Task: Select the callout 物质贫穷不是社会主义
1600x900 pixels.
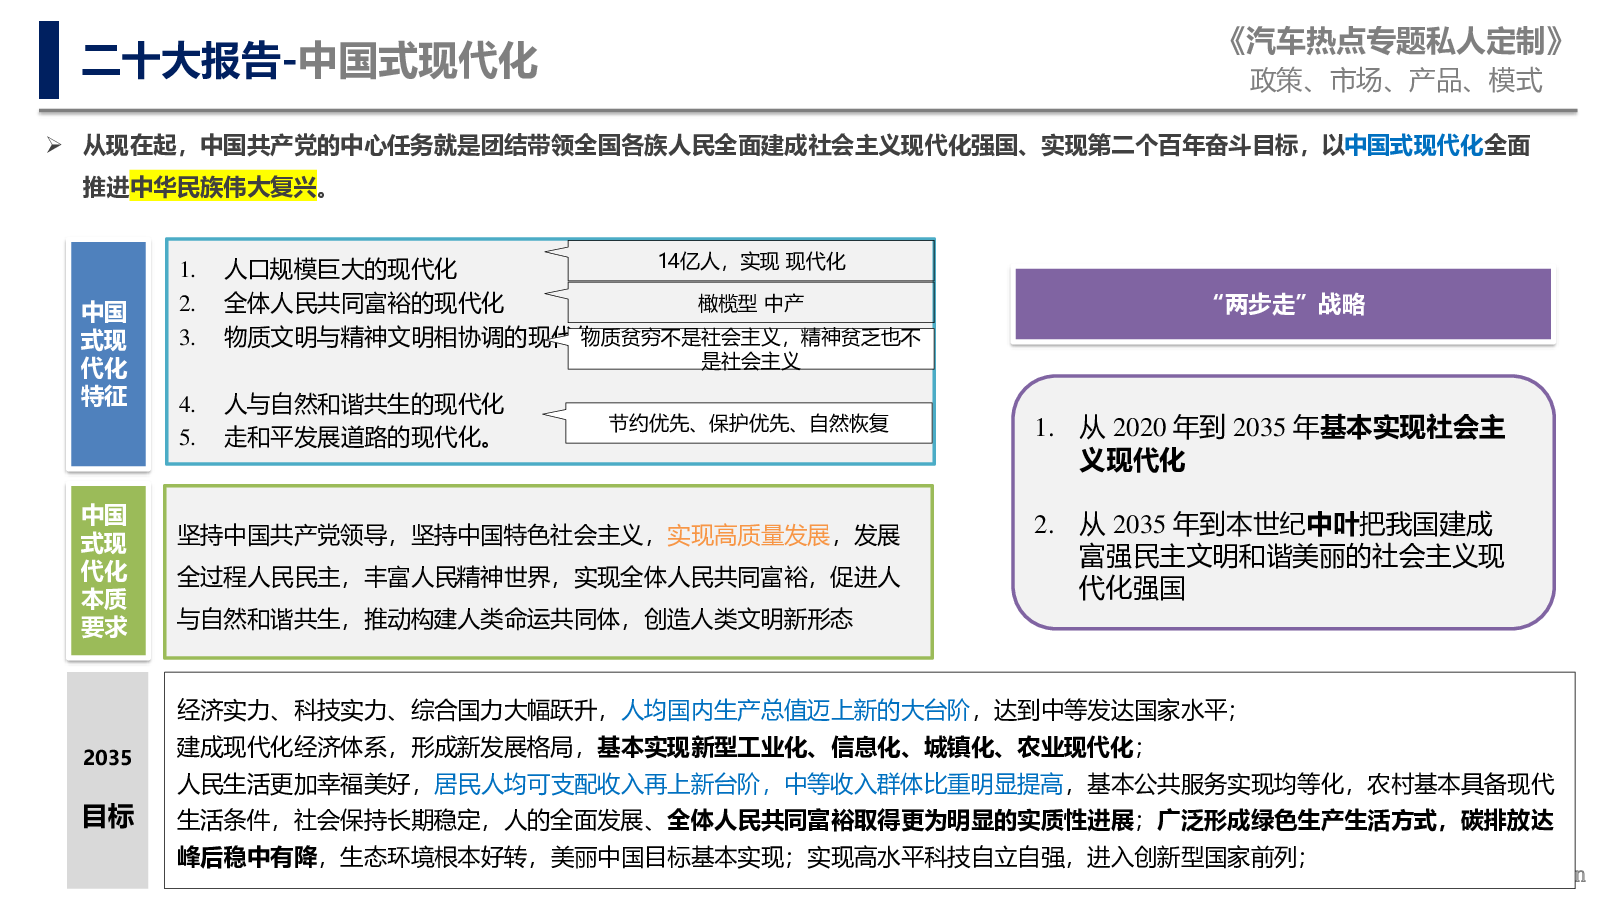Action: tap(751, 348)
